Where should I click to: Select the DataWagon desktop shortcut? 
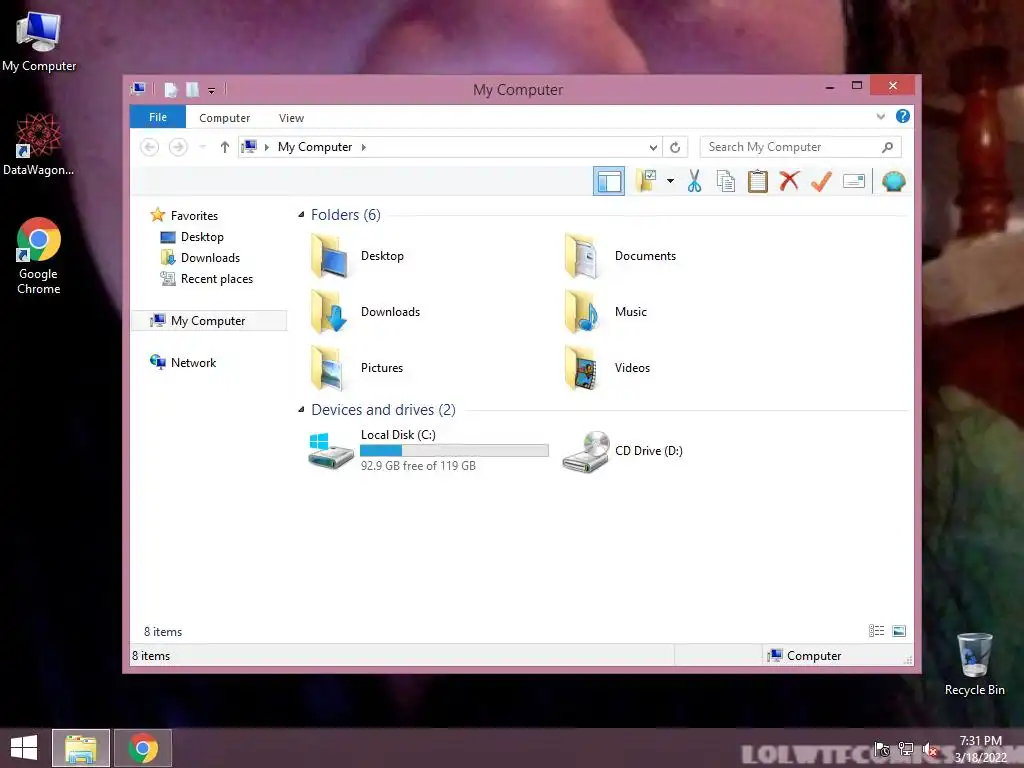(x=39, y=145)
